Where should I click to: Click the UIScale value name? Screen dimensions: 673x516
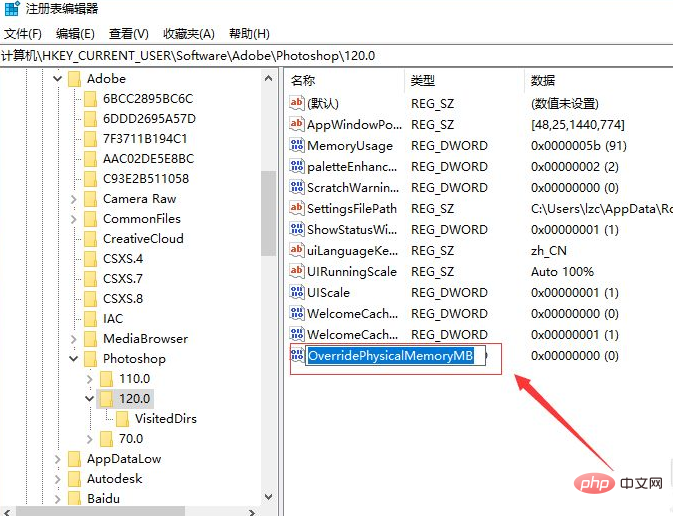tap(328, 293)
